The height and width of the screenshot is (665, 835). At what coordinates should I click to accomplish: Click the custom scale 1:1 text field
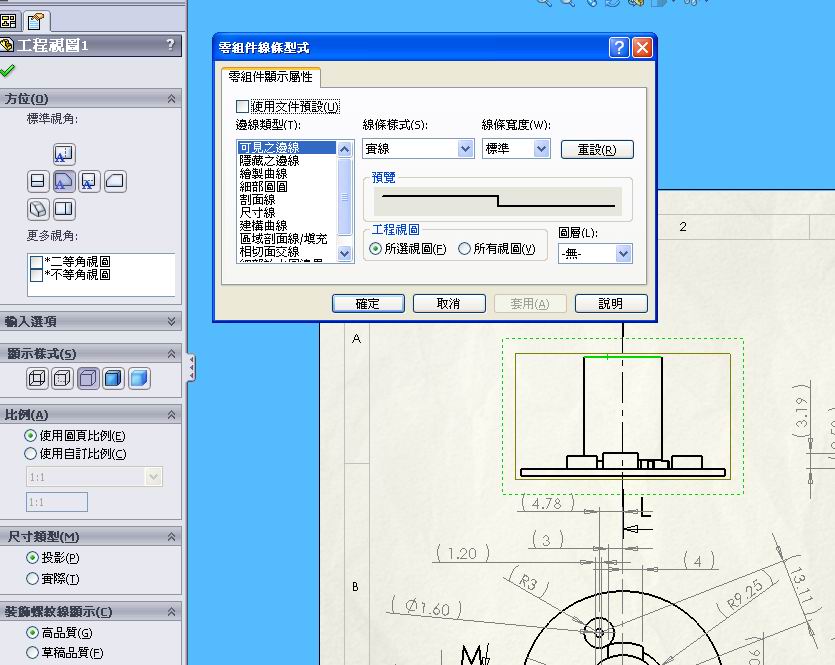point(57,502)
